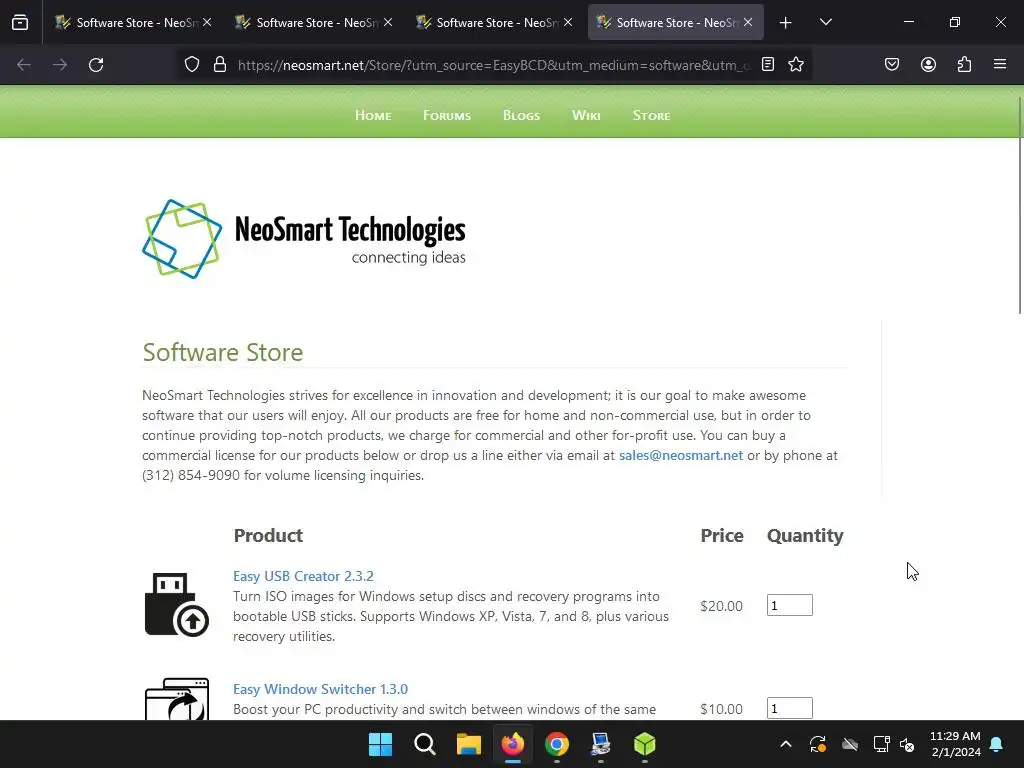Viewport: 1024px width, 768px height.
Task: Open Forums in site navigation
Action: click(447, 115)
